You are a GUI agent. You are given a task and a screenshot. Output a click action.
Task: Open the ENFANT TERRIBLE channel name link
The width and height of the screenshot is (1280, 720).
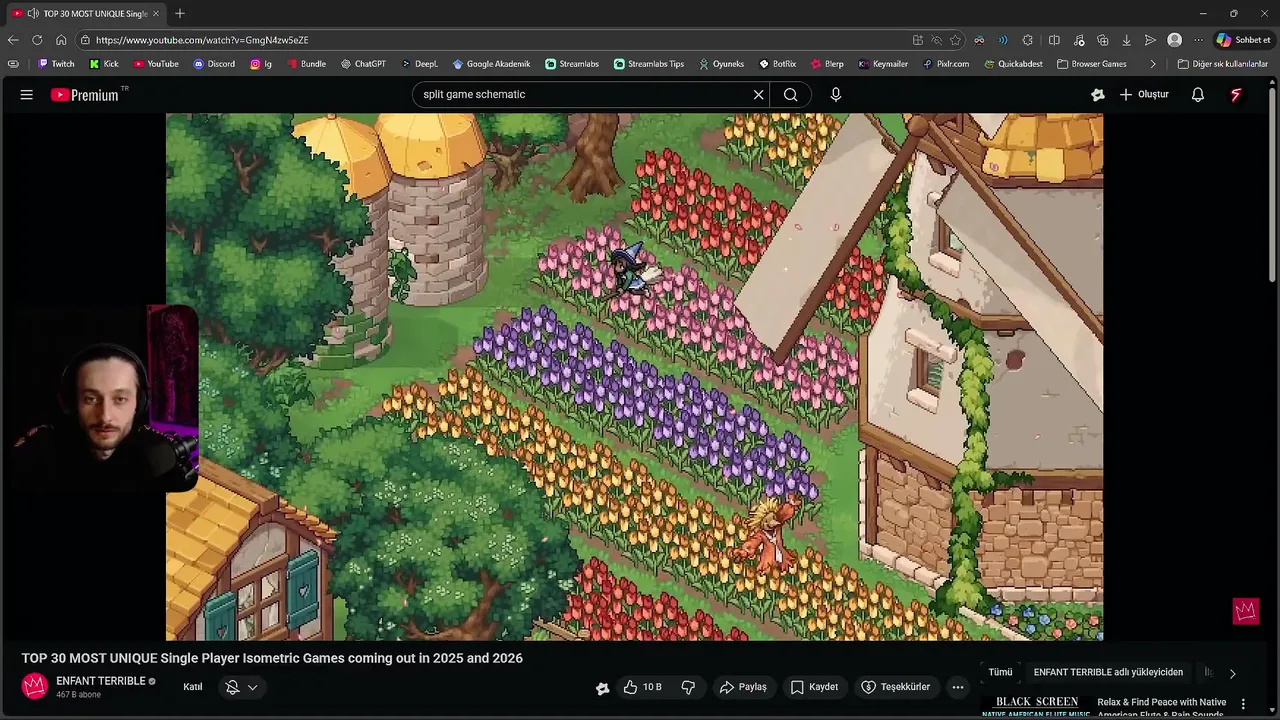[101, 681]
